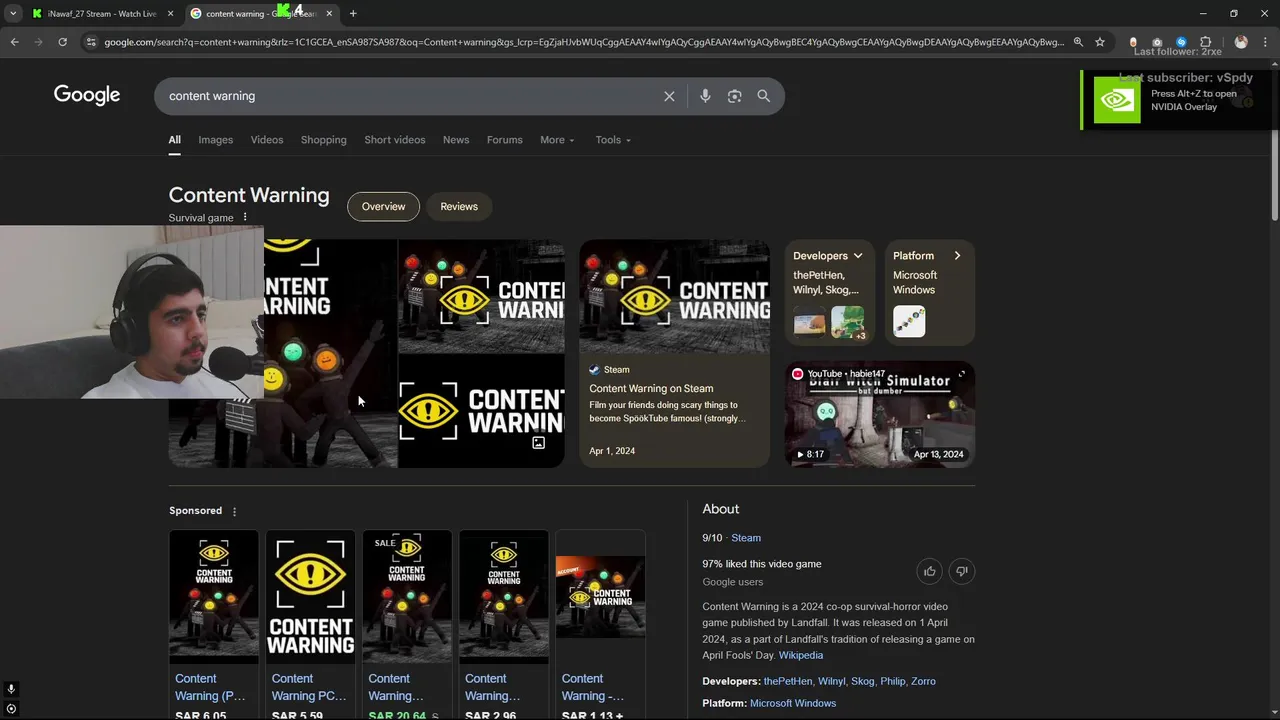The image size is (1280, 720).
Task: Dislike the game with thumbs down
Action: (962, 571)
